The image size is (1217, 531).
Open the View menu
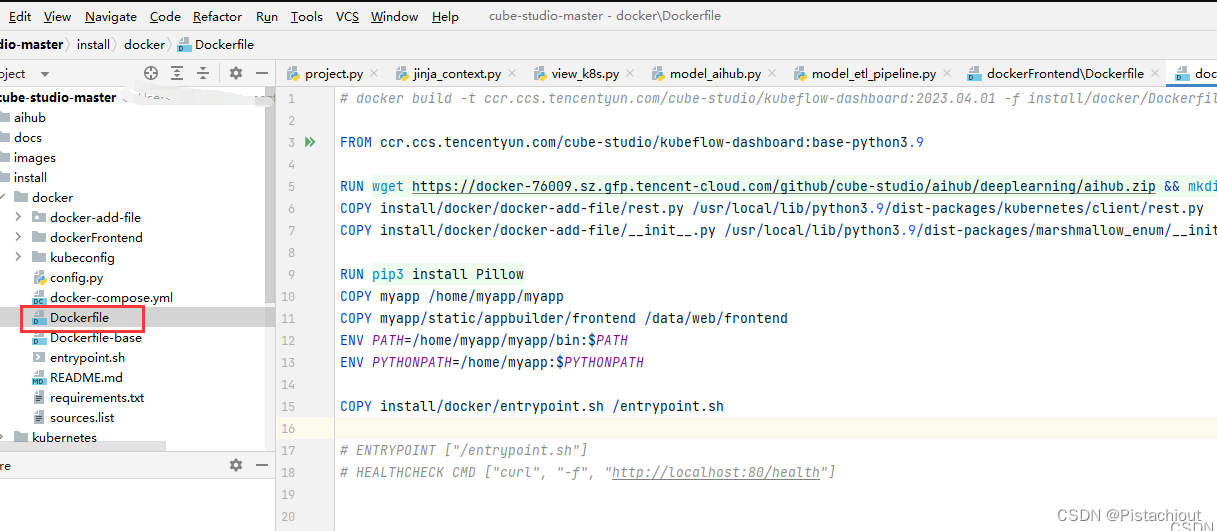[x=58, y=16]
